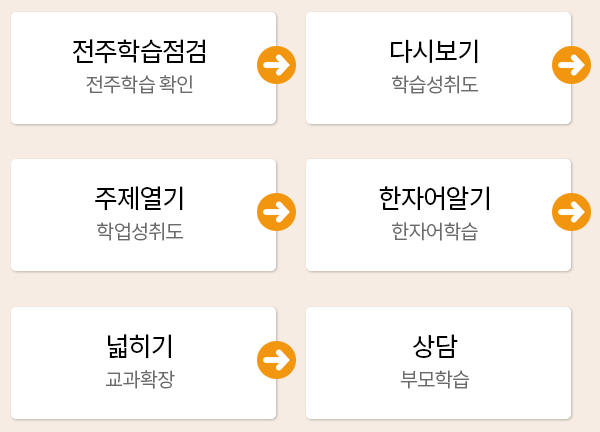
Task: Click the 한자어알기 title text
Action: pyautogui.click(x=435, y=198)
